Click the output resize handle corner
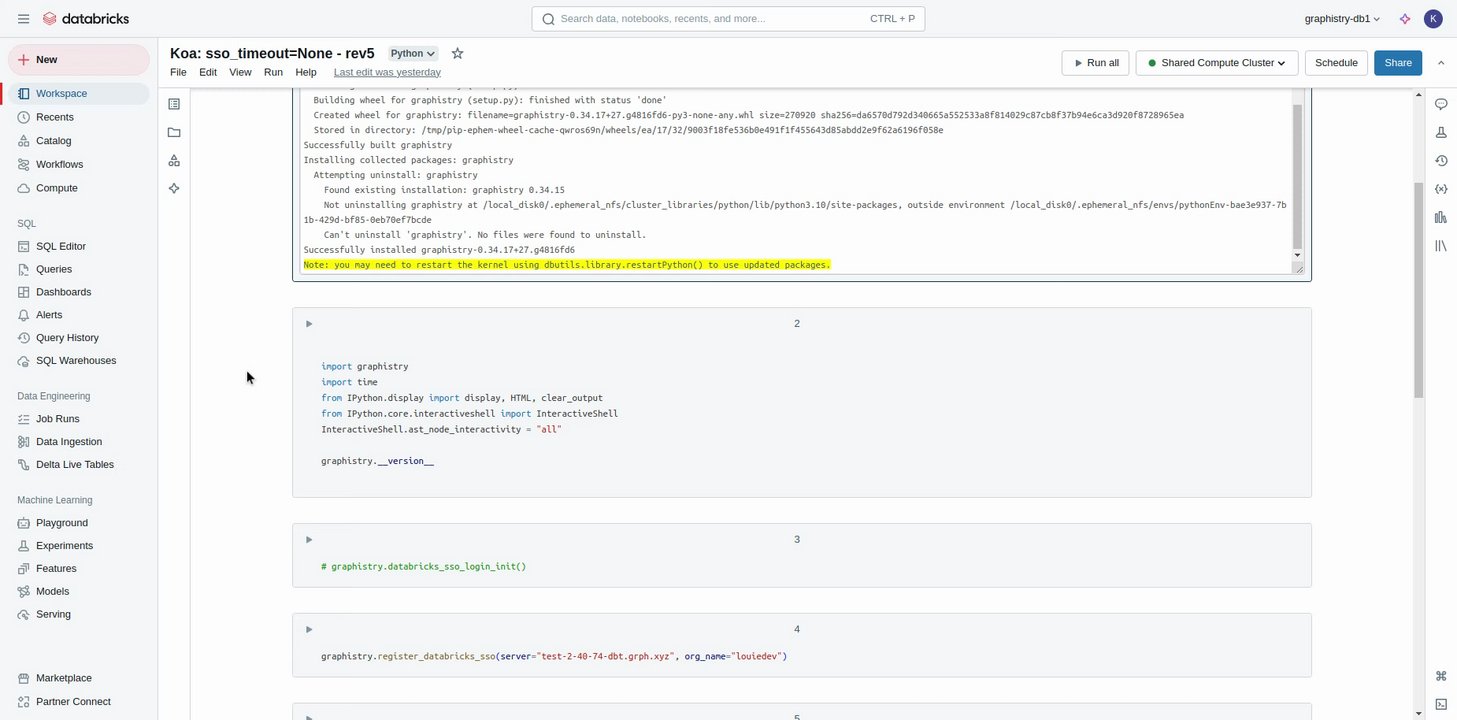1457x720 pixels. [1299, 268]
